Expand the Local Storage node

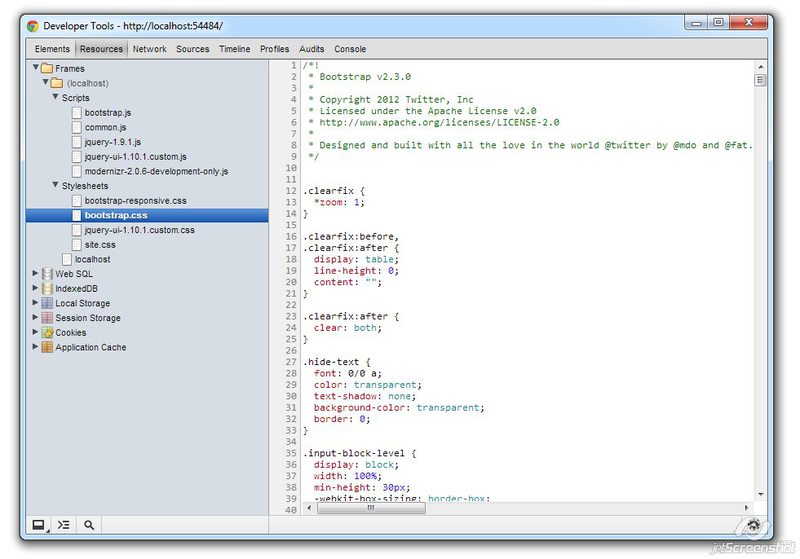pyautogui.click(x=35, y=302)
